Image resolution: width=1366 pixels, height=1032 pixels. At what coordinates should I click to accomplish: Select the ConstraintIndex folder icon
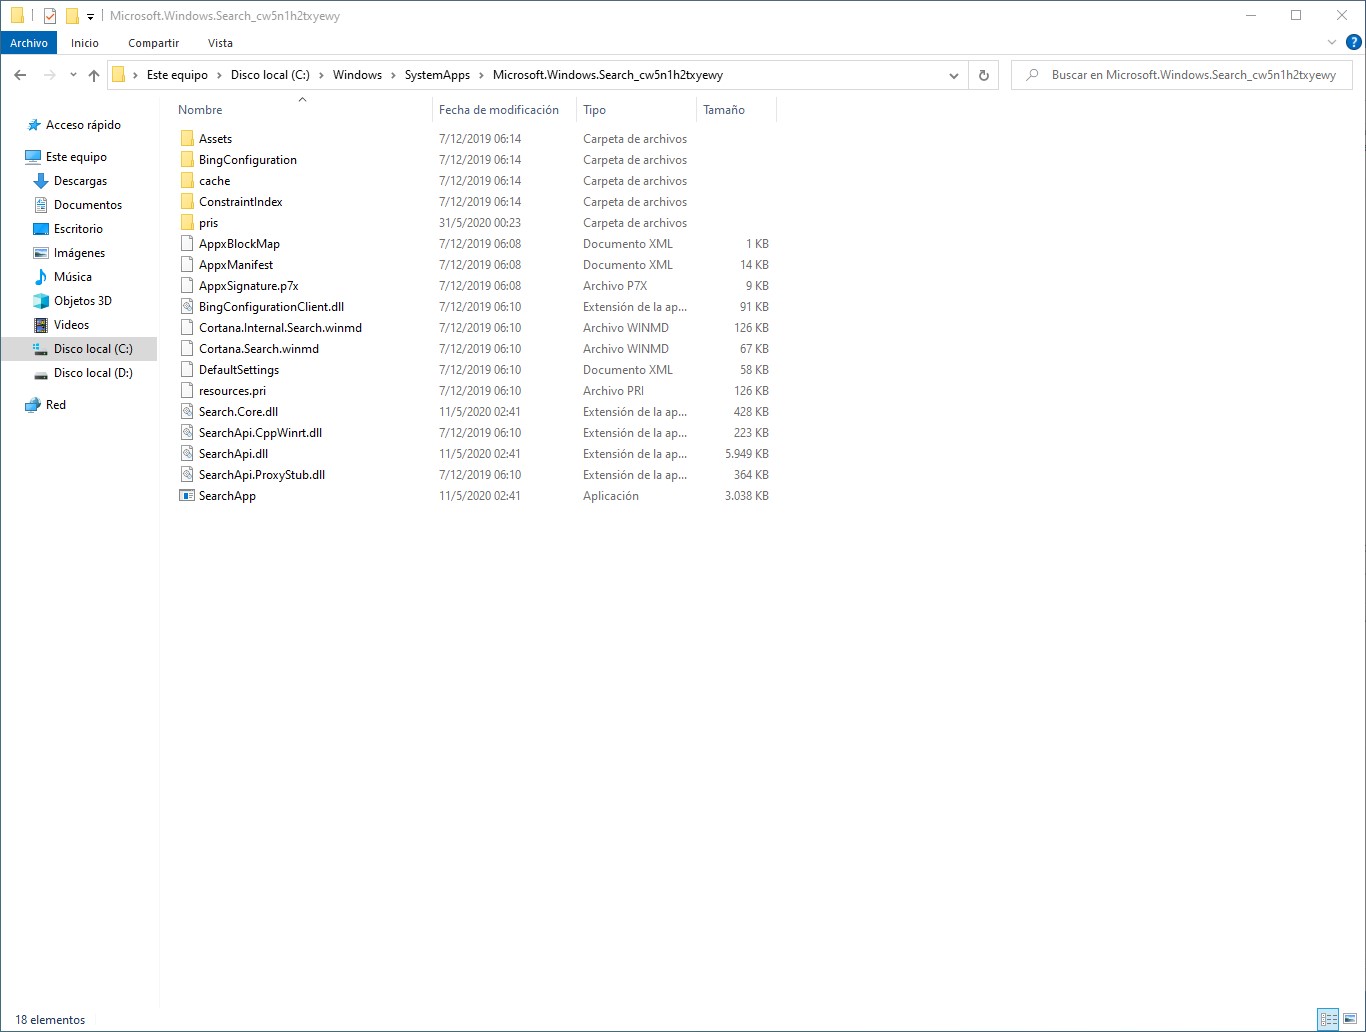pyautogui.click(x=187, y=202)
